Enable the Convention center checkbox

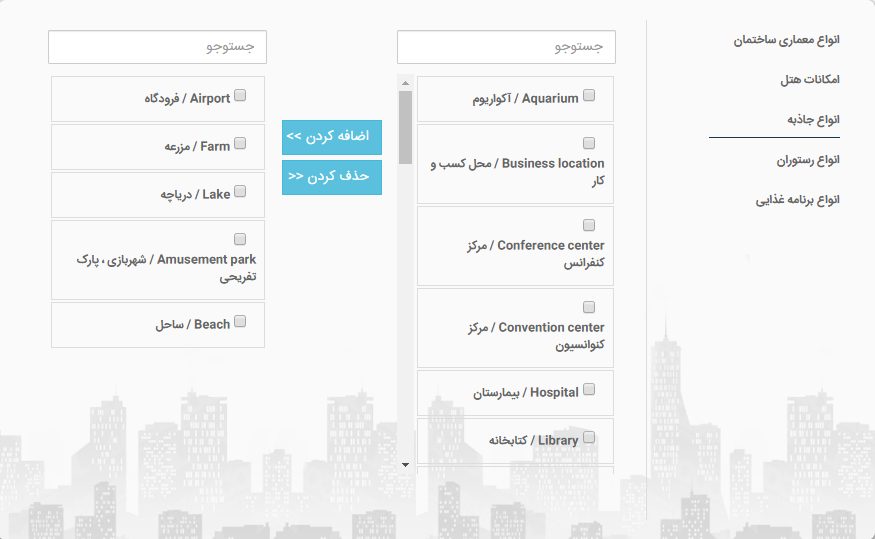click(x=589, y=307)
